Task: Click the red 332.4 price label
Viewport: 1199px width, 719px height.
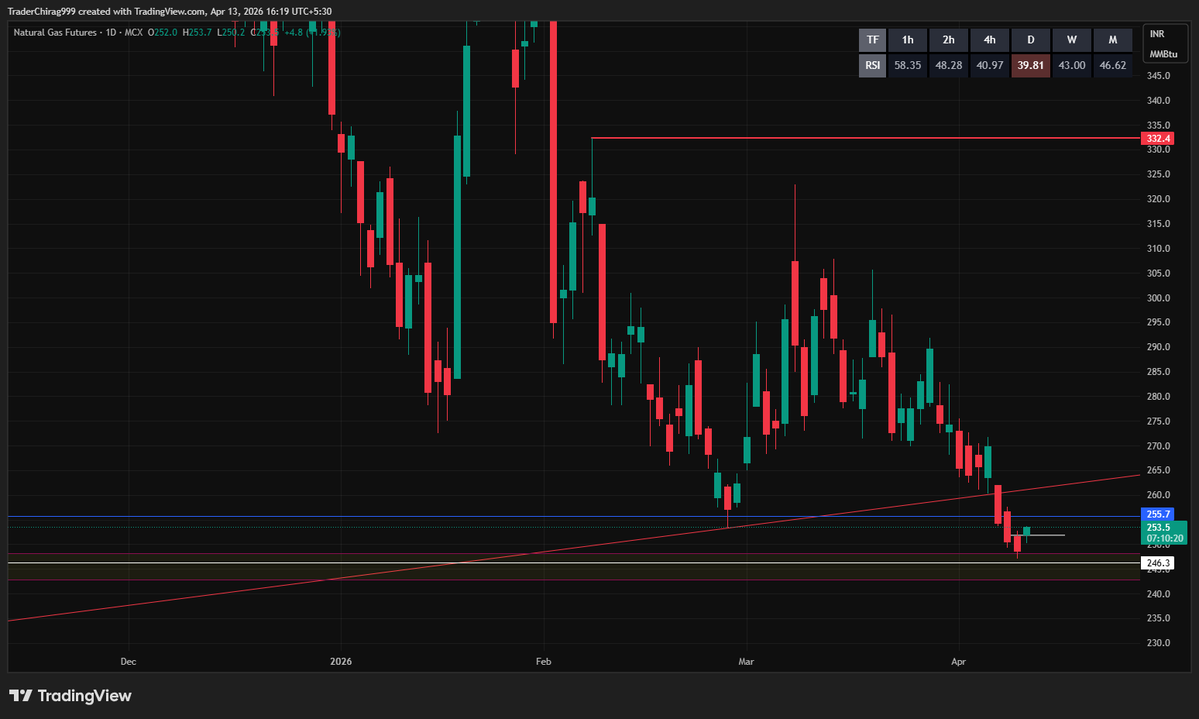Action: 1160,138
